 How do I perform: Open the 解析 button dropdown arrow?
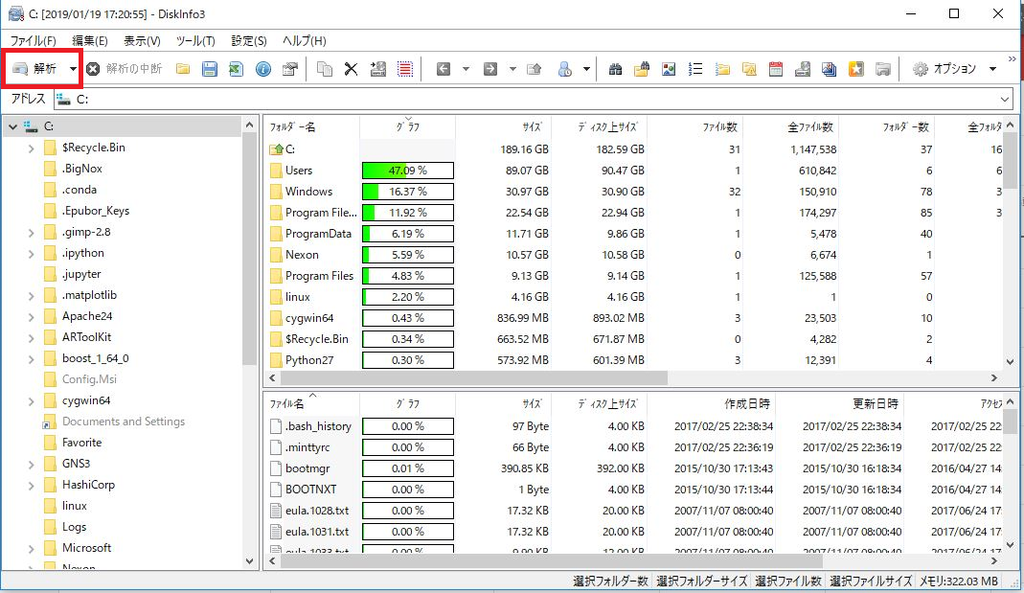point(73,69)
